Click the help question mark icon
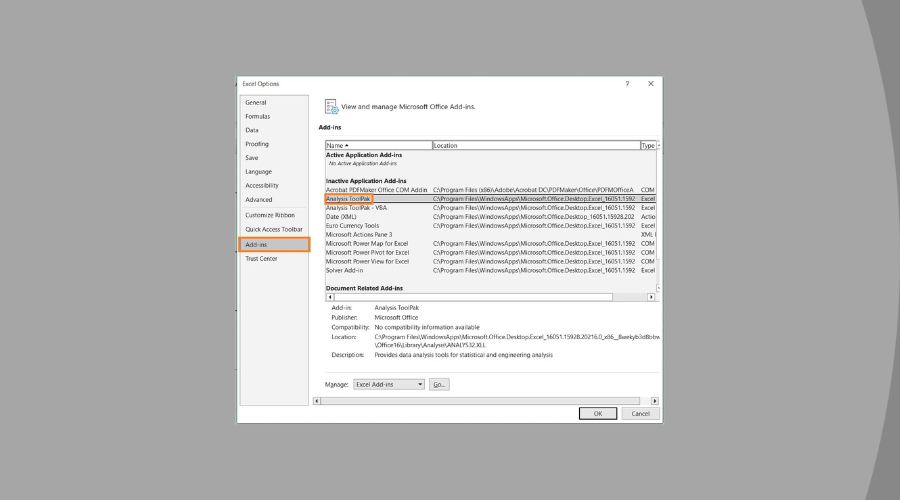 (627, 84)
